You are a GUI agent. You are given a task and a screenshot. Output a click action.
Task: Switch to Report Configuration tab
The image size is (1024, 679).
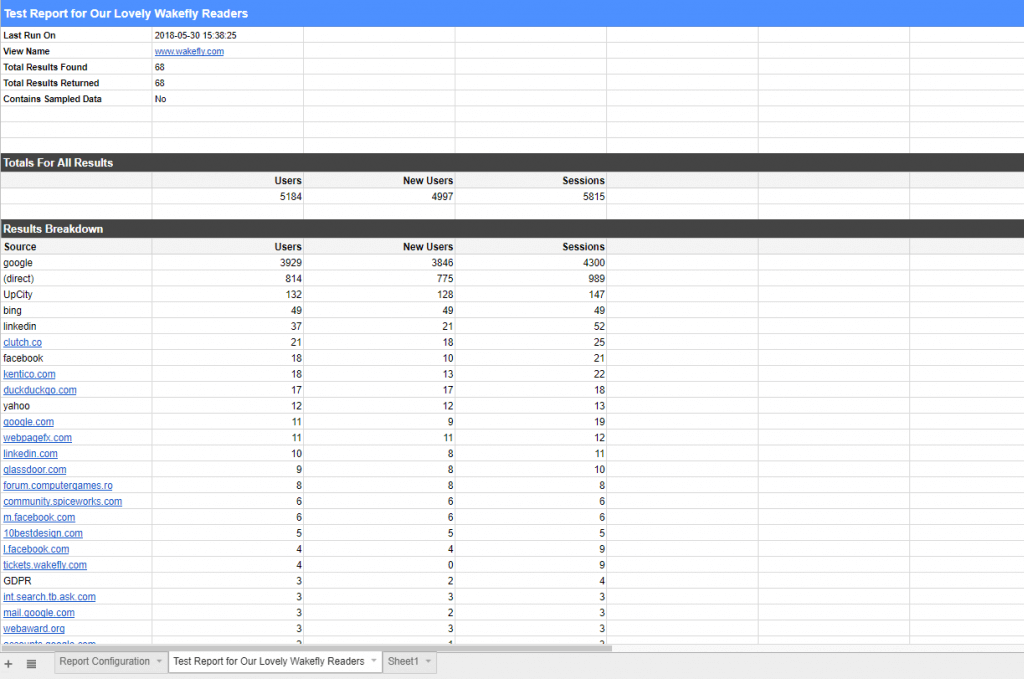(x=104, y=661)
